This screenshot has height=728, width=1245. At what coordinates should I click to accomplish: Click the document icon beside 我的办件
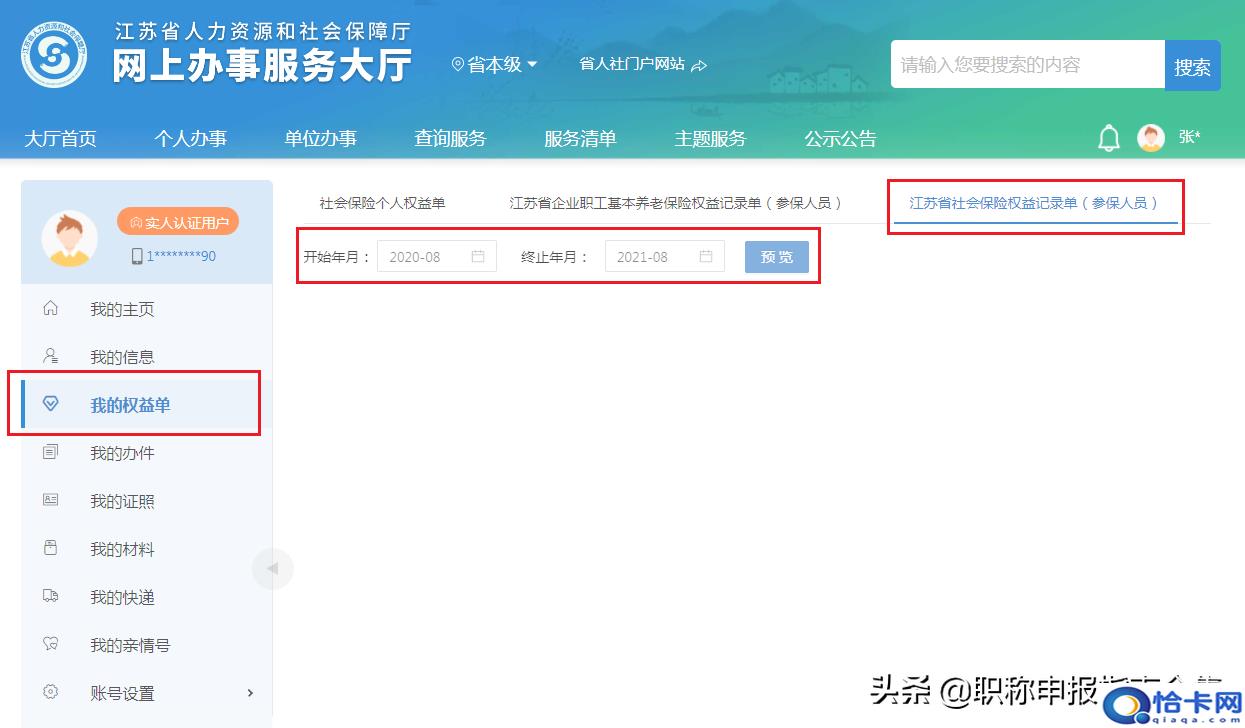tap(51, 453)
